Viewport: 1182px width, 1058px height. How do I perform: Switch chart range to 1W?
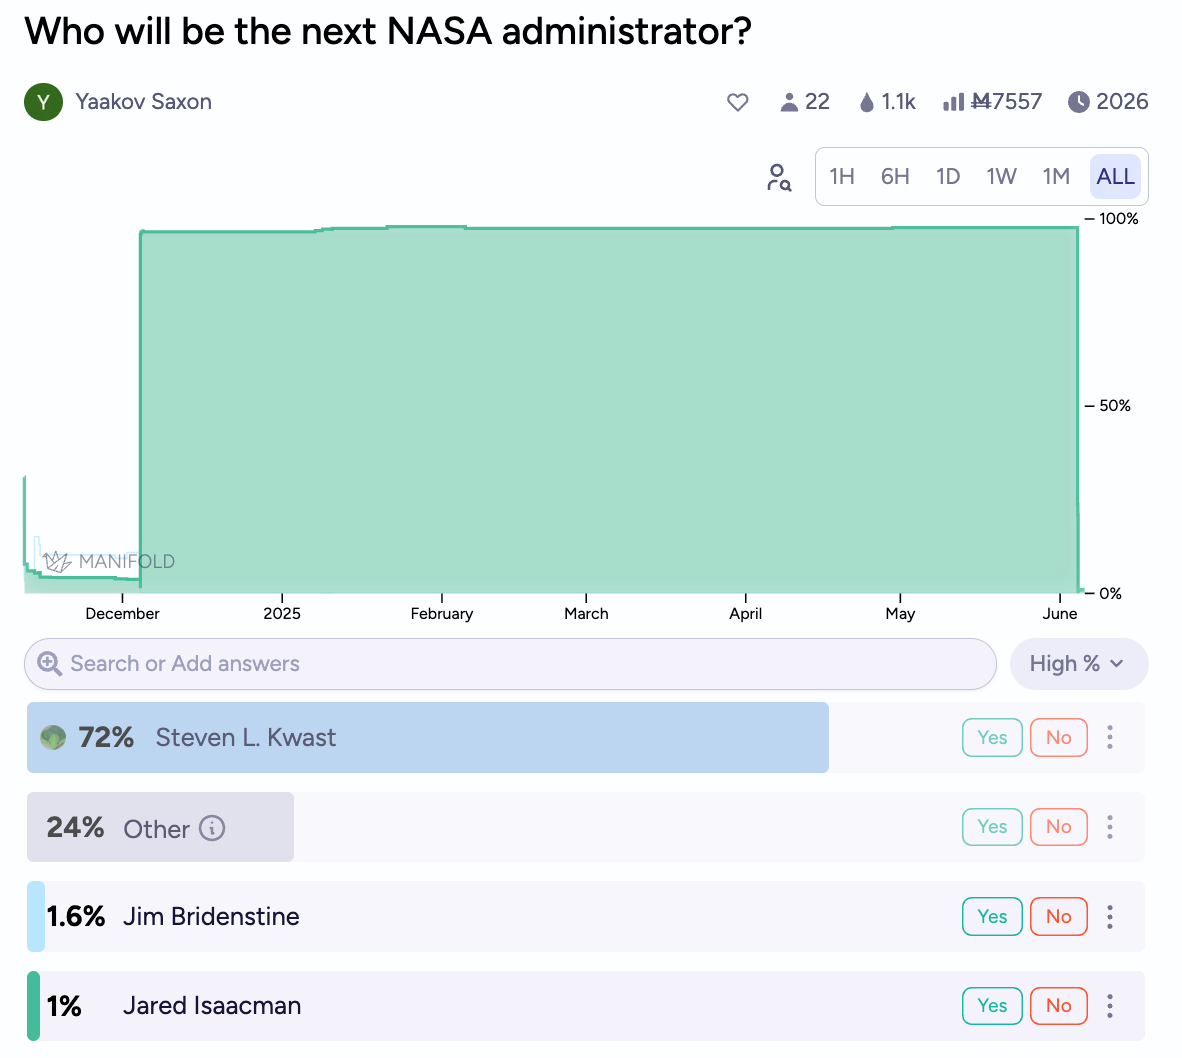tap(1001, 176)
